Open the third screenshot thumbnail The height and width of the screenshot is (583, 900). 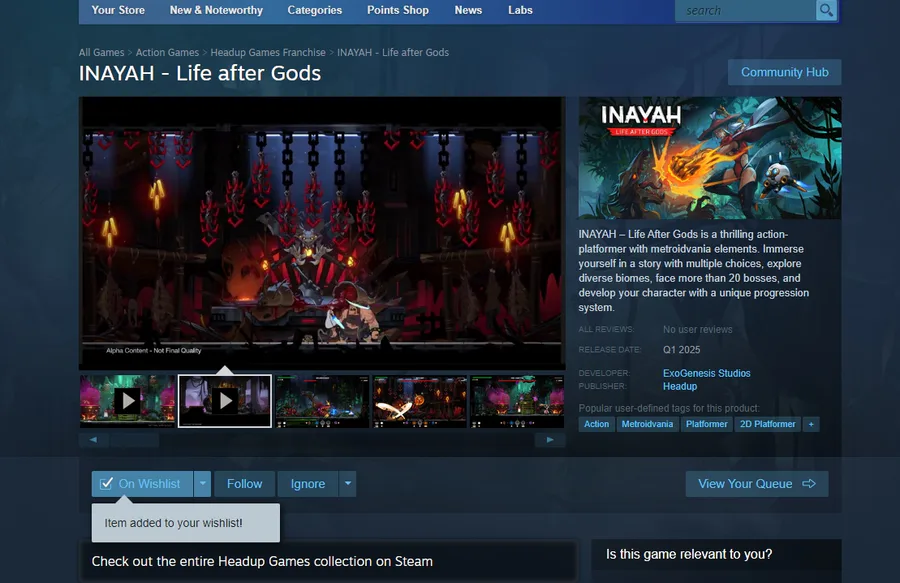322,401
